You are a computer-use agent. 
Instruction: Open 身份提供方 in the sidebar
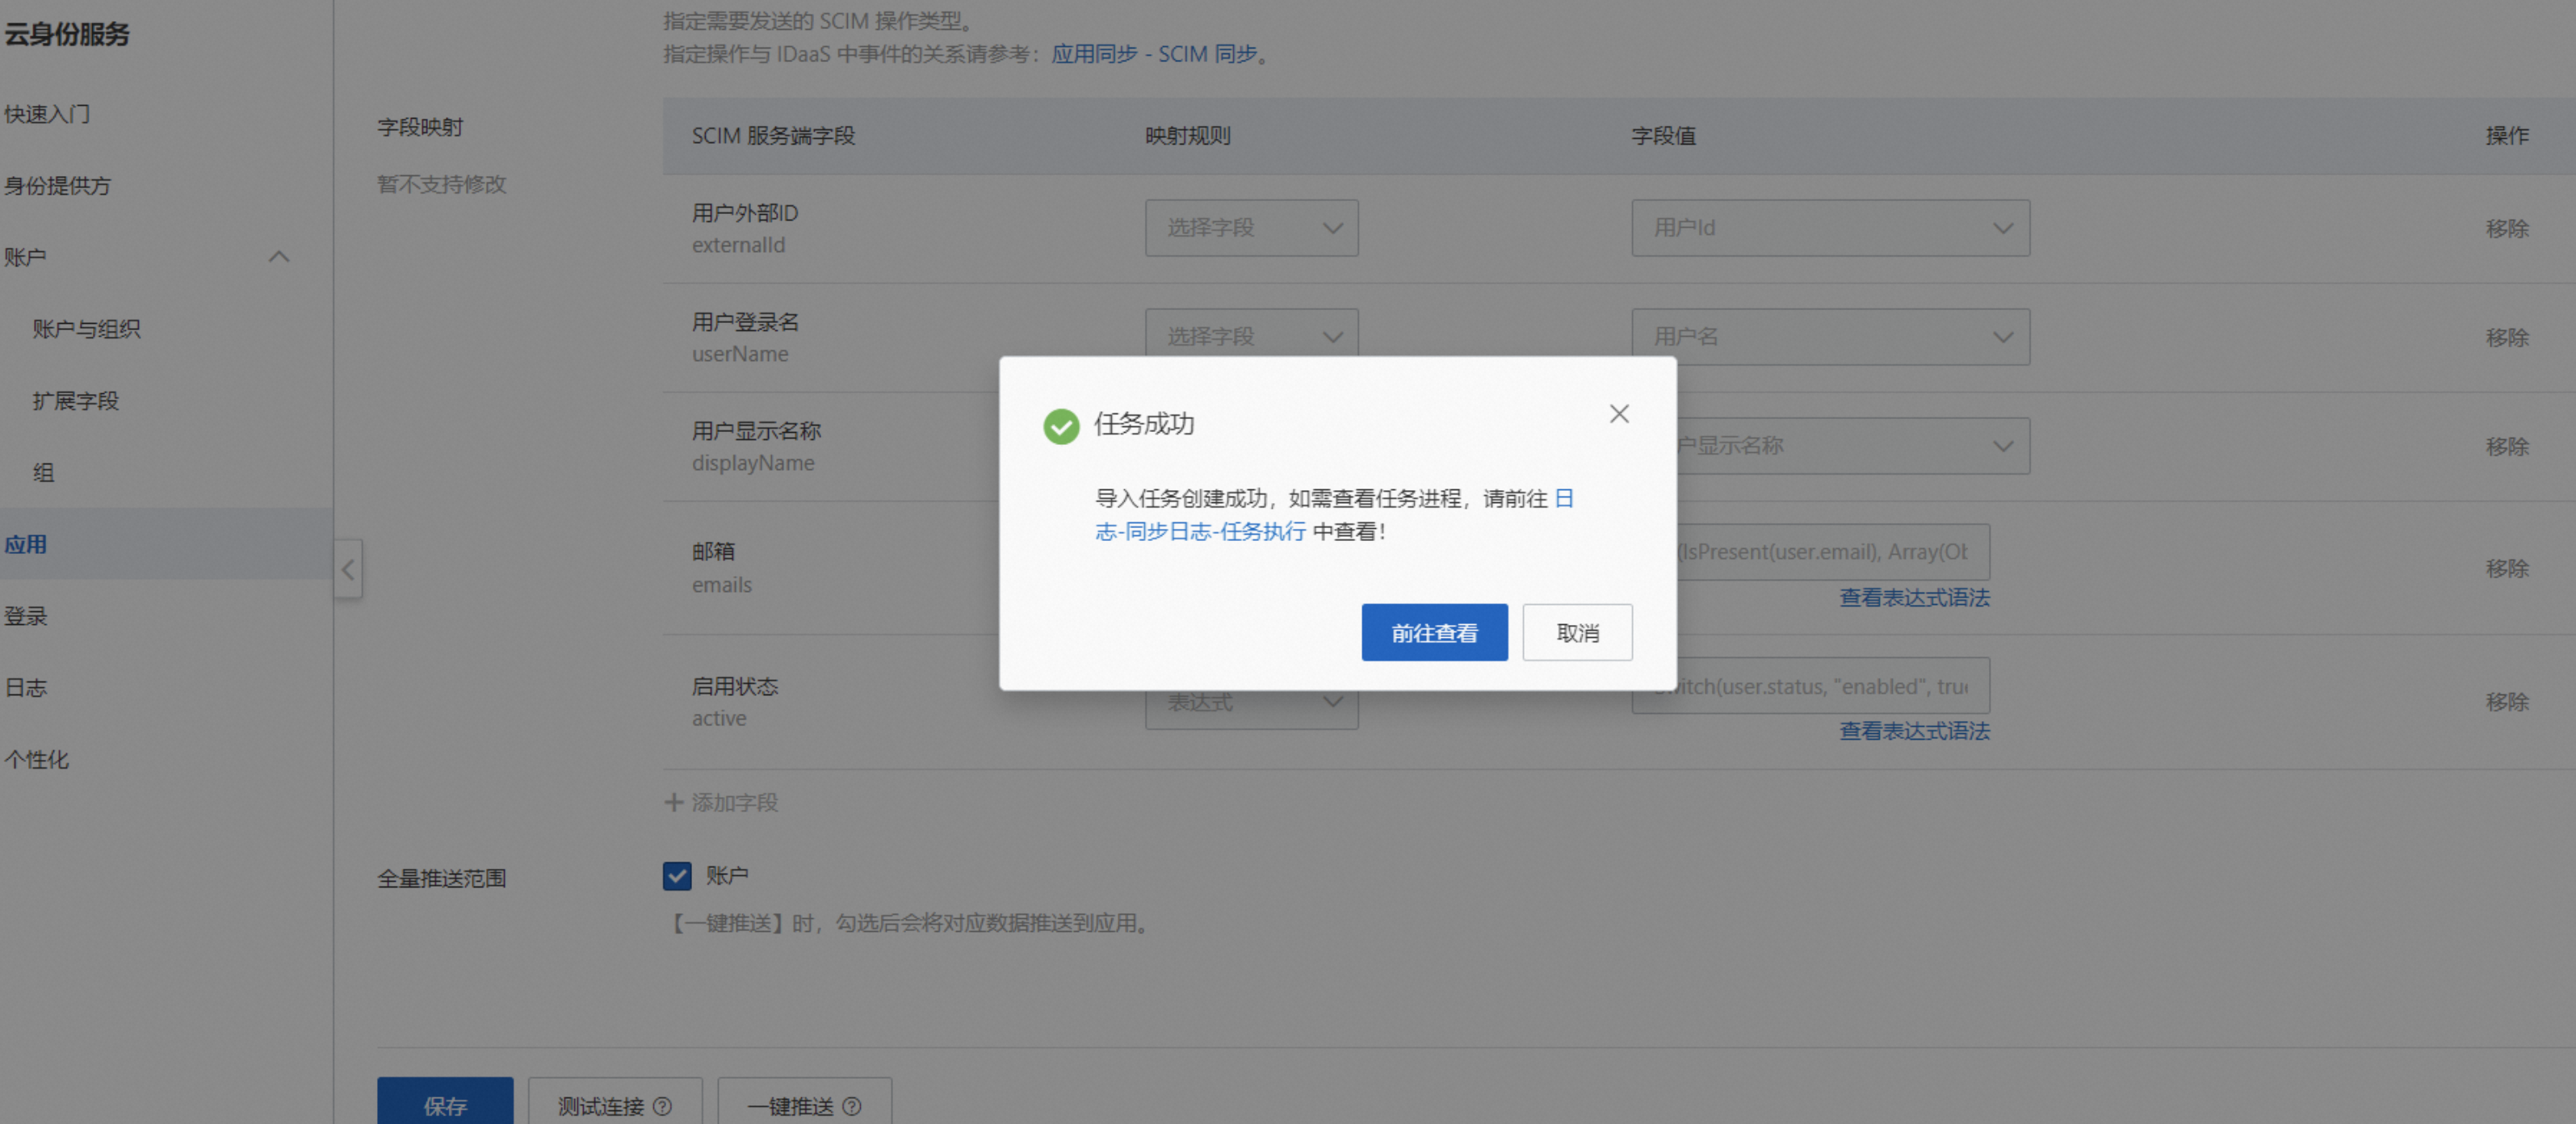click(58, 186)
